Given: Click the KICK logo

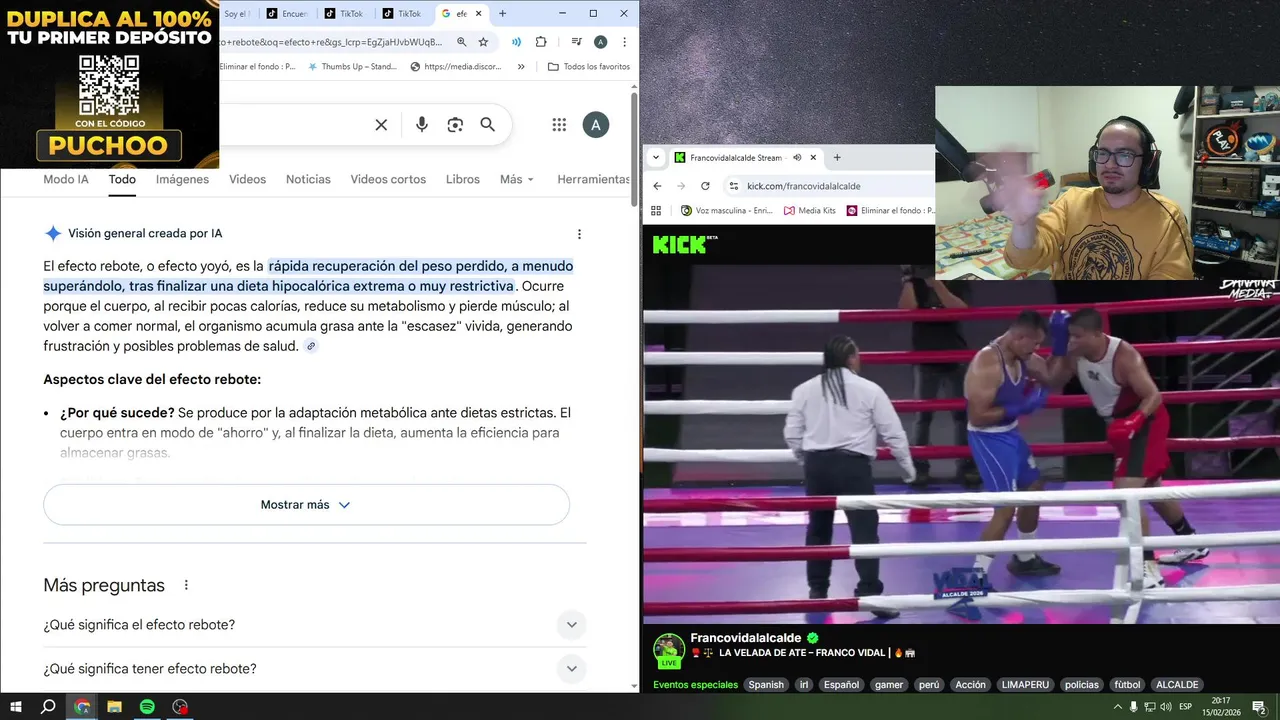Looking at the screenshot, I should coord(685,244).
